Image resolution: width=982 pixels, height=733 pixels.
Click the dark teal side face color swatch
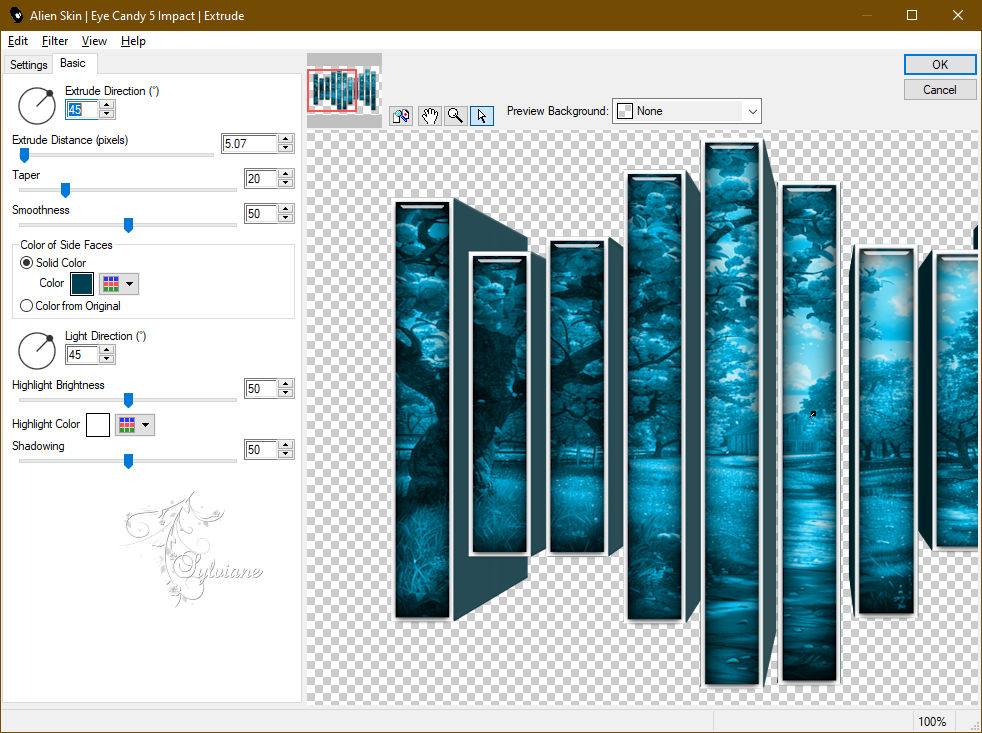point(82,284)
